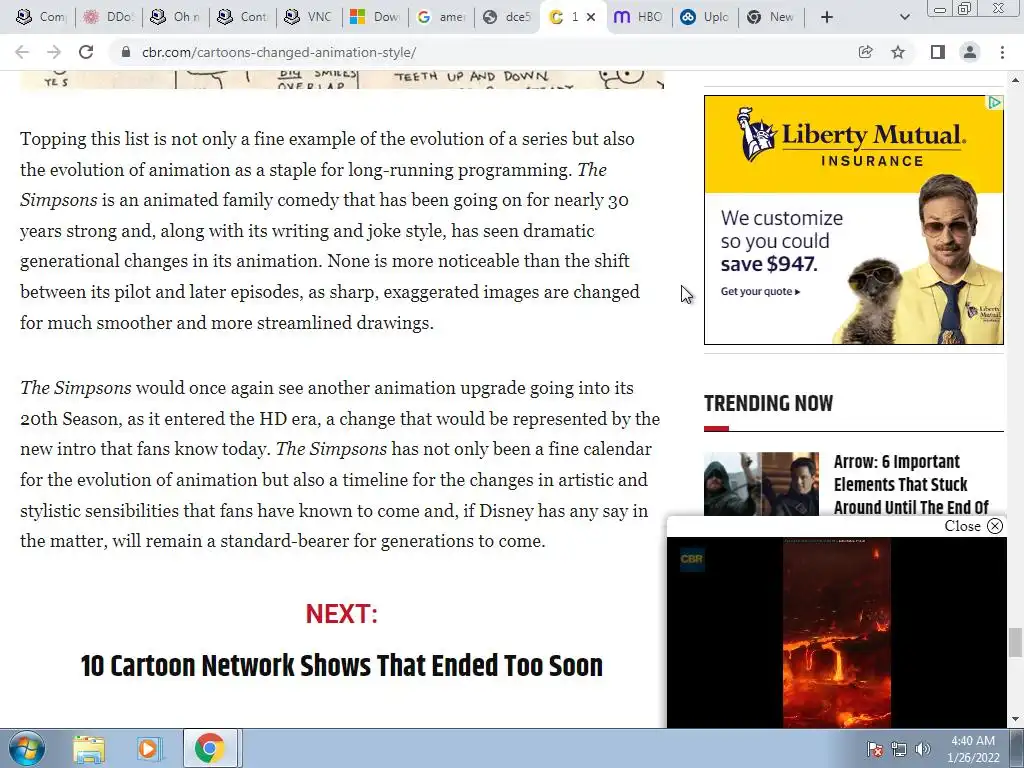
Task: Click the scrollbar up arrow
Action: (x=1015, y=80)
